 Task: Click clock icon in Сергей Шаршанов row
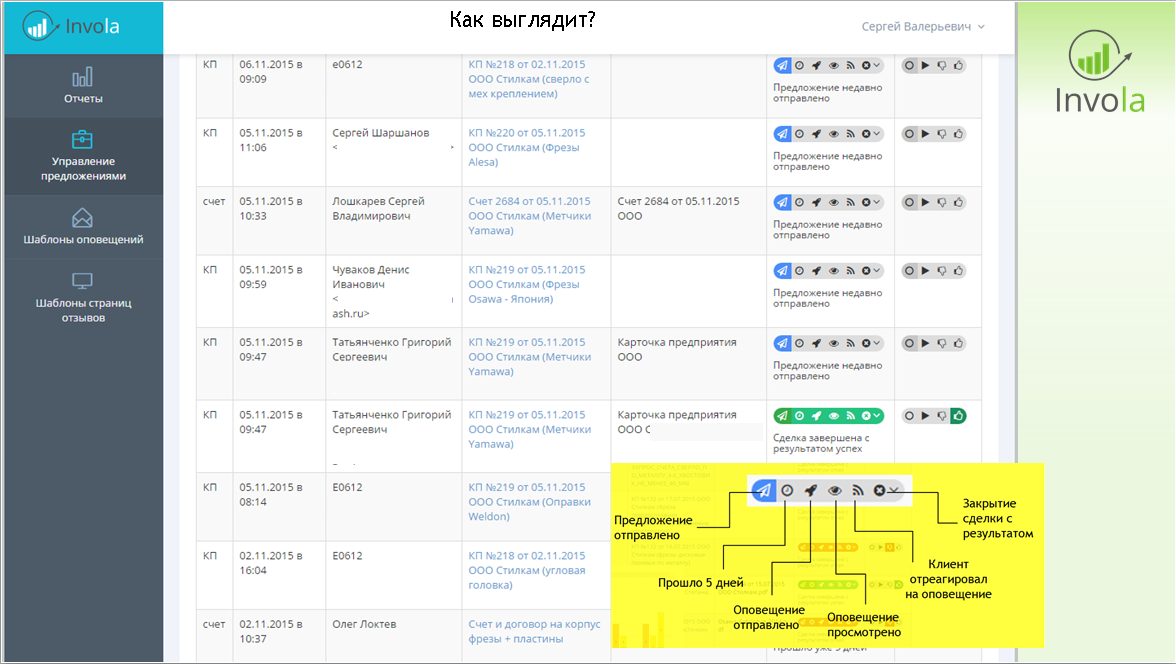pyautogui.click(x=800, y=134)
